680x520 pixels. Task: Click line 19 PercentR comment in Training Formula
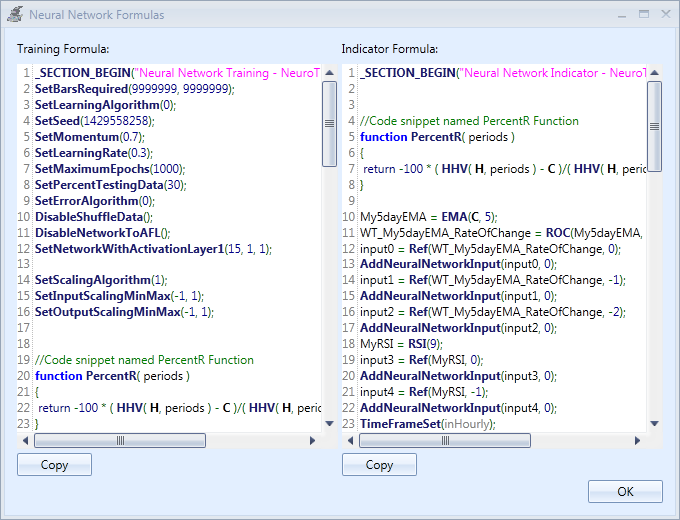[144, 360]
